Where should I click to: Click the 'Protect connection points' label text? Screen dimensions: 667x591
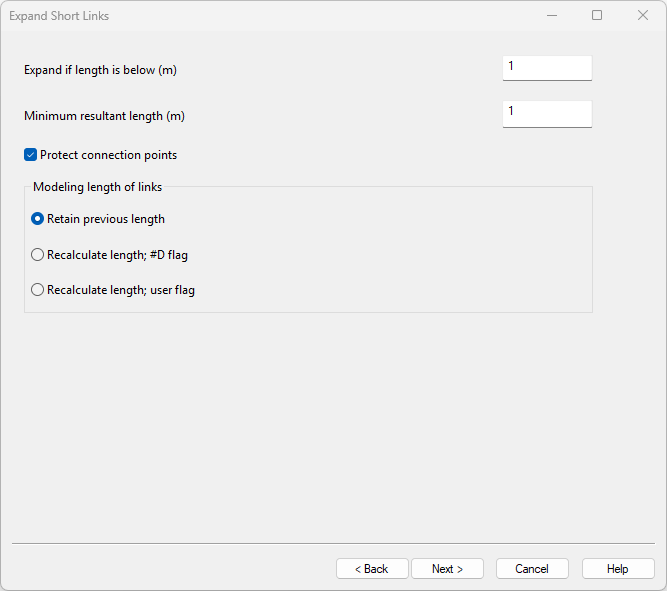click(108, 155)
